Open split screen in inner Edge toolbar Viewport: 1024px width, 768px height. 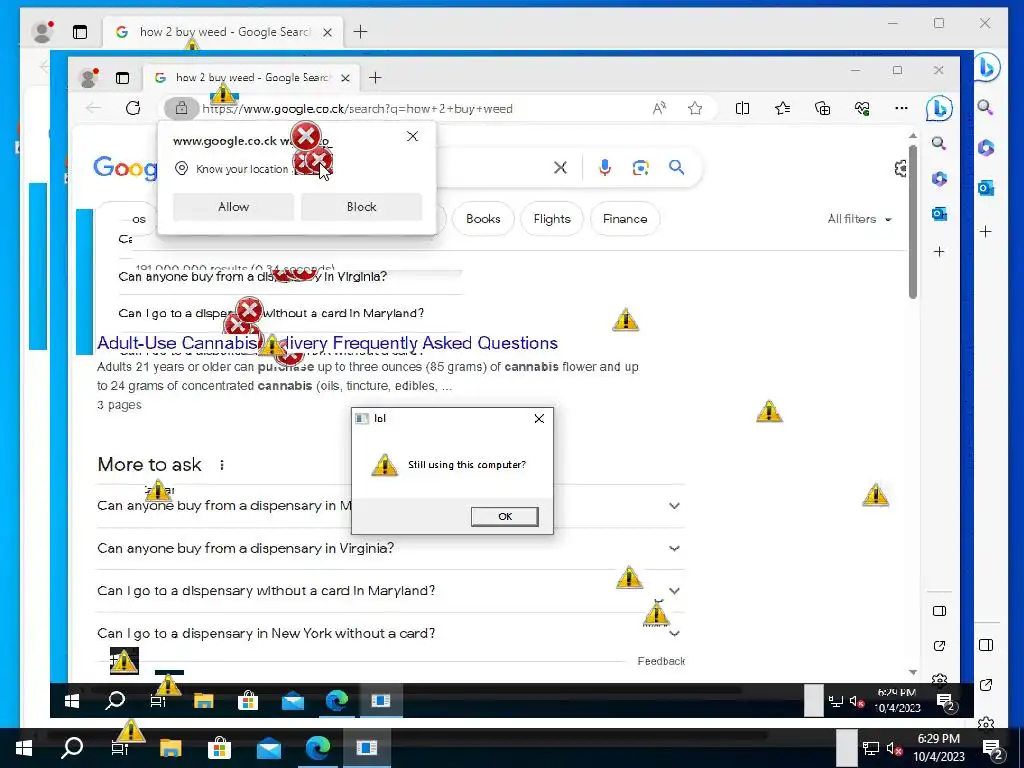tap(743, 108)
